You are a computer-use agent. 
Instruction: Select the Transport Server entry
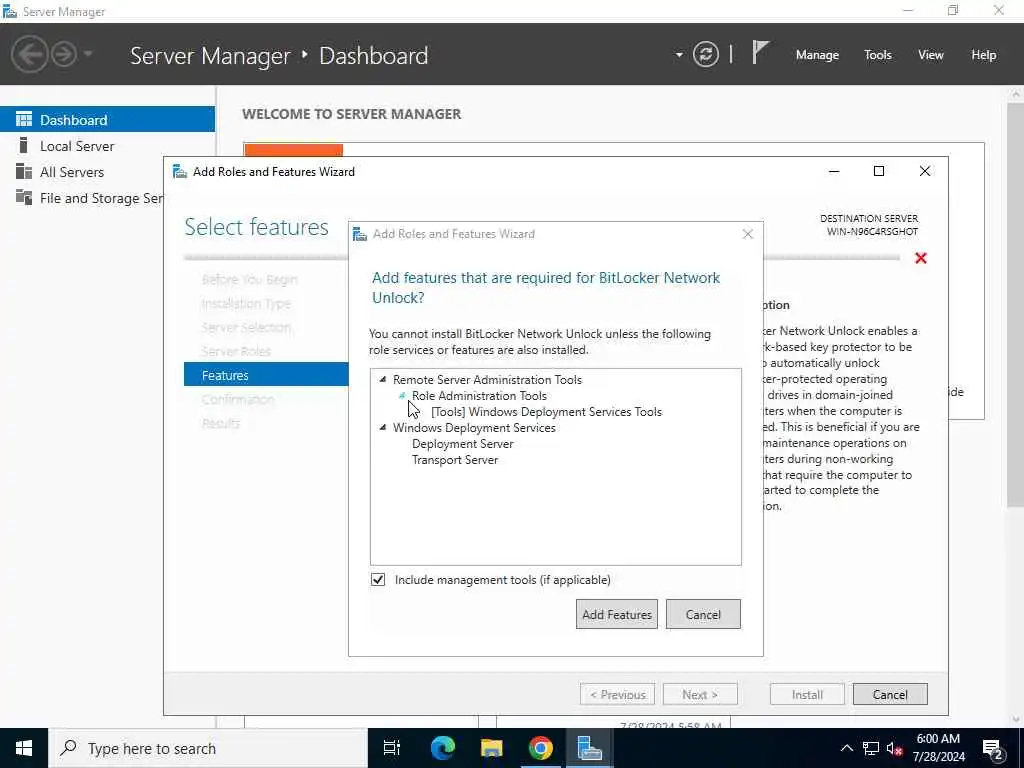point(455,460)
